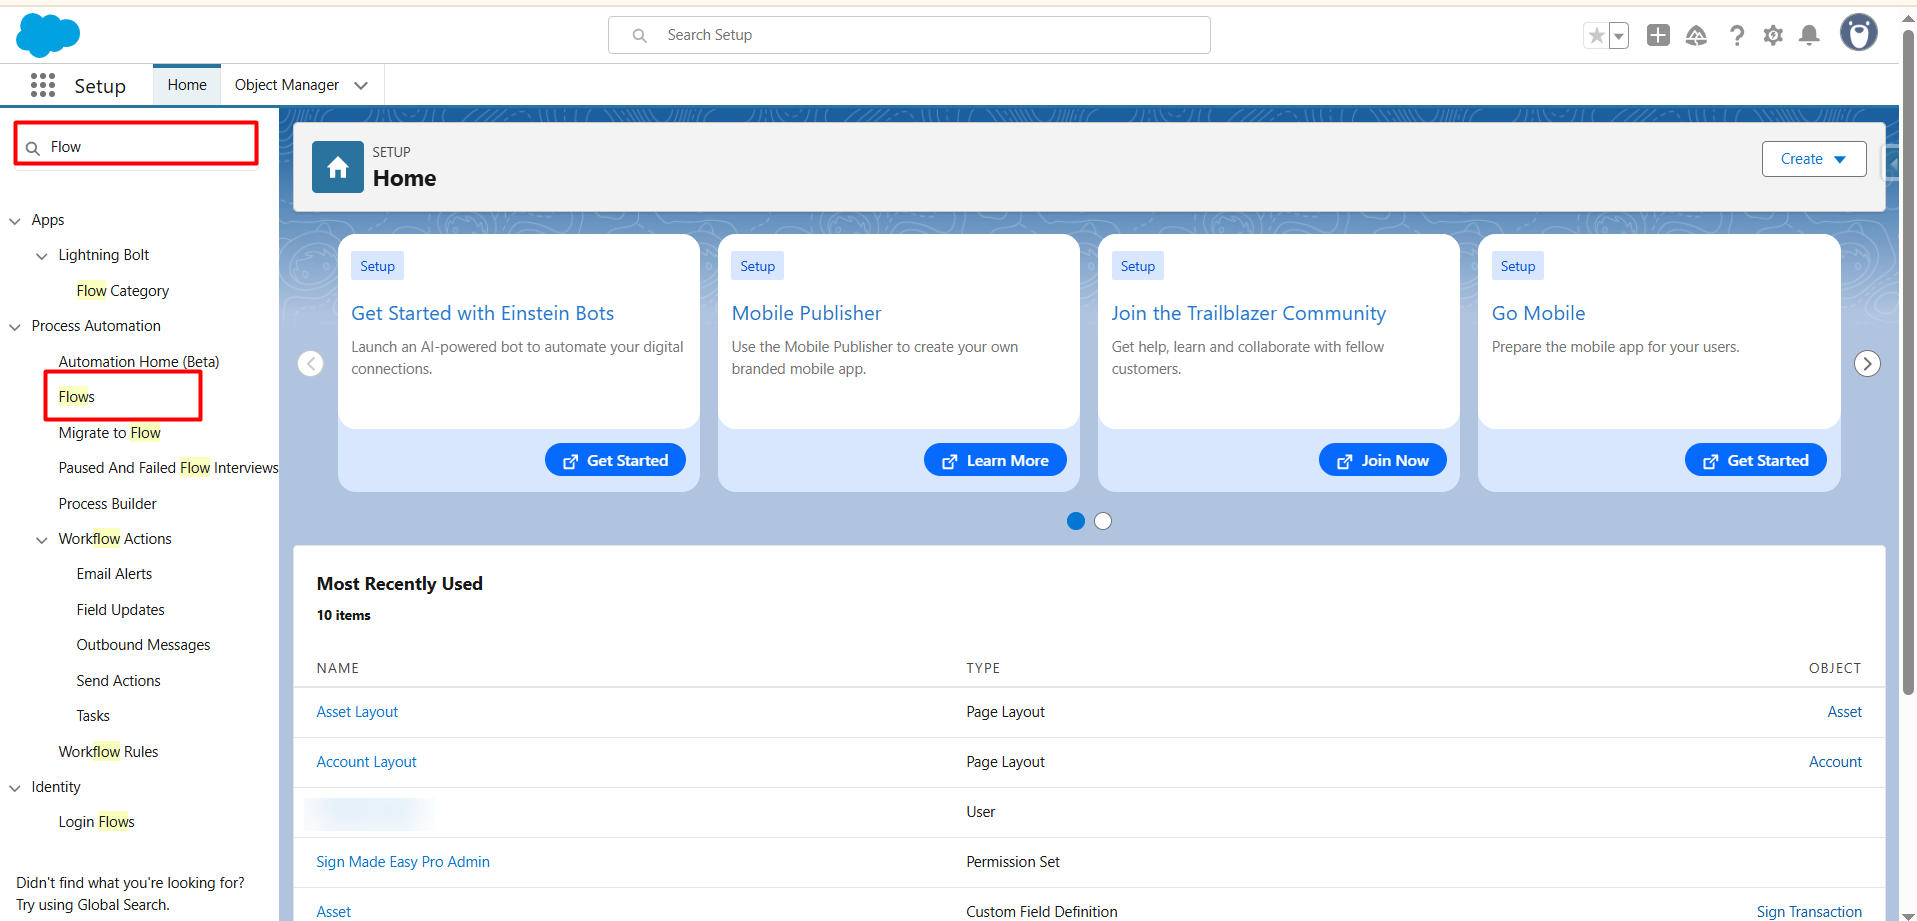The height and width of the screenshot is (921, 1917).
Task: Select the first carousel page dot
Action: coord(1076,521)
